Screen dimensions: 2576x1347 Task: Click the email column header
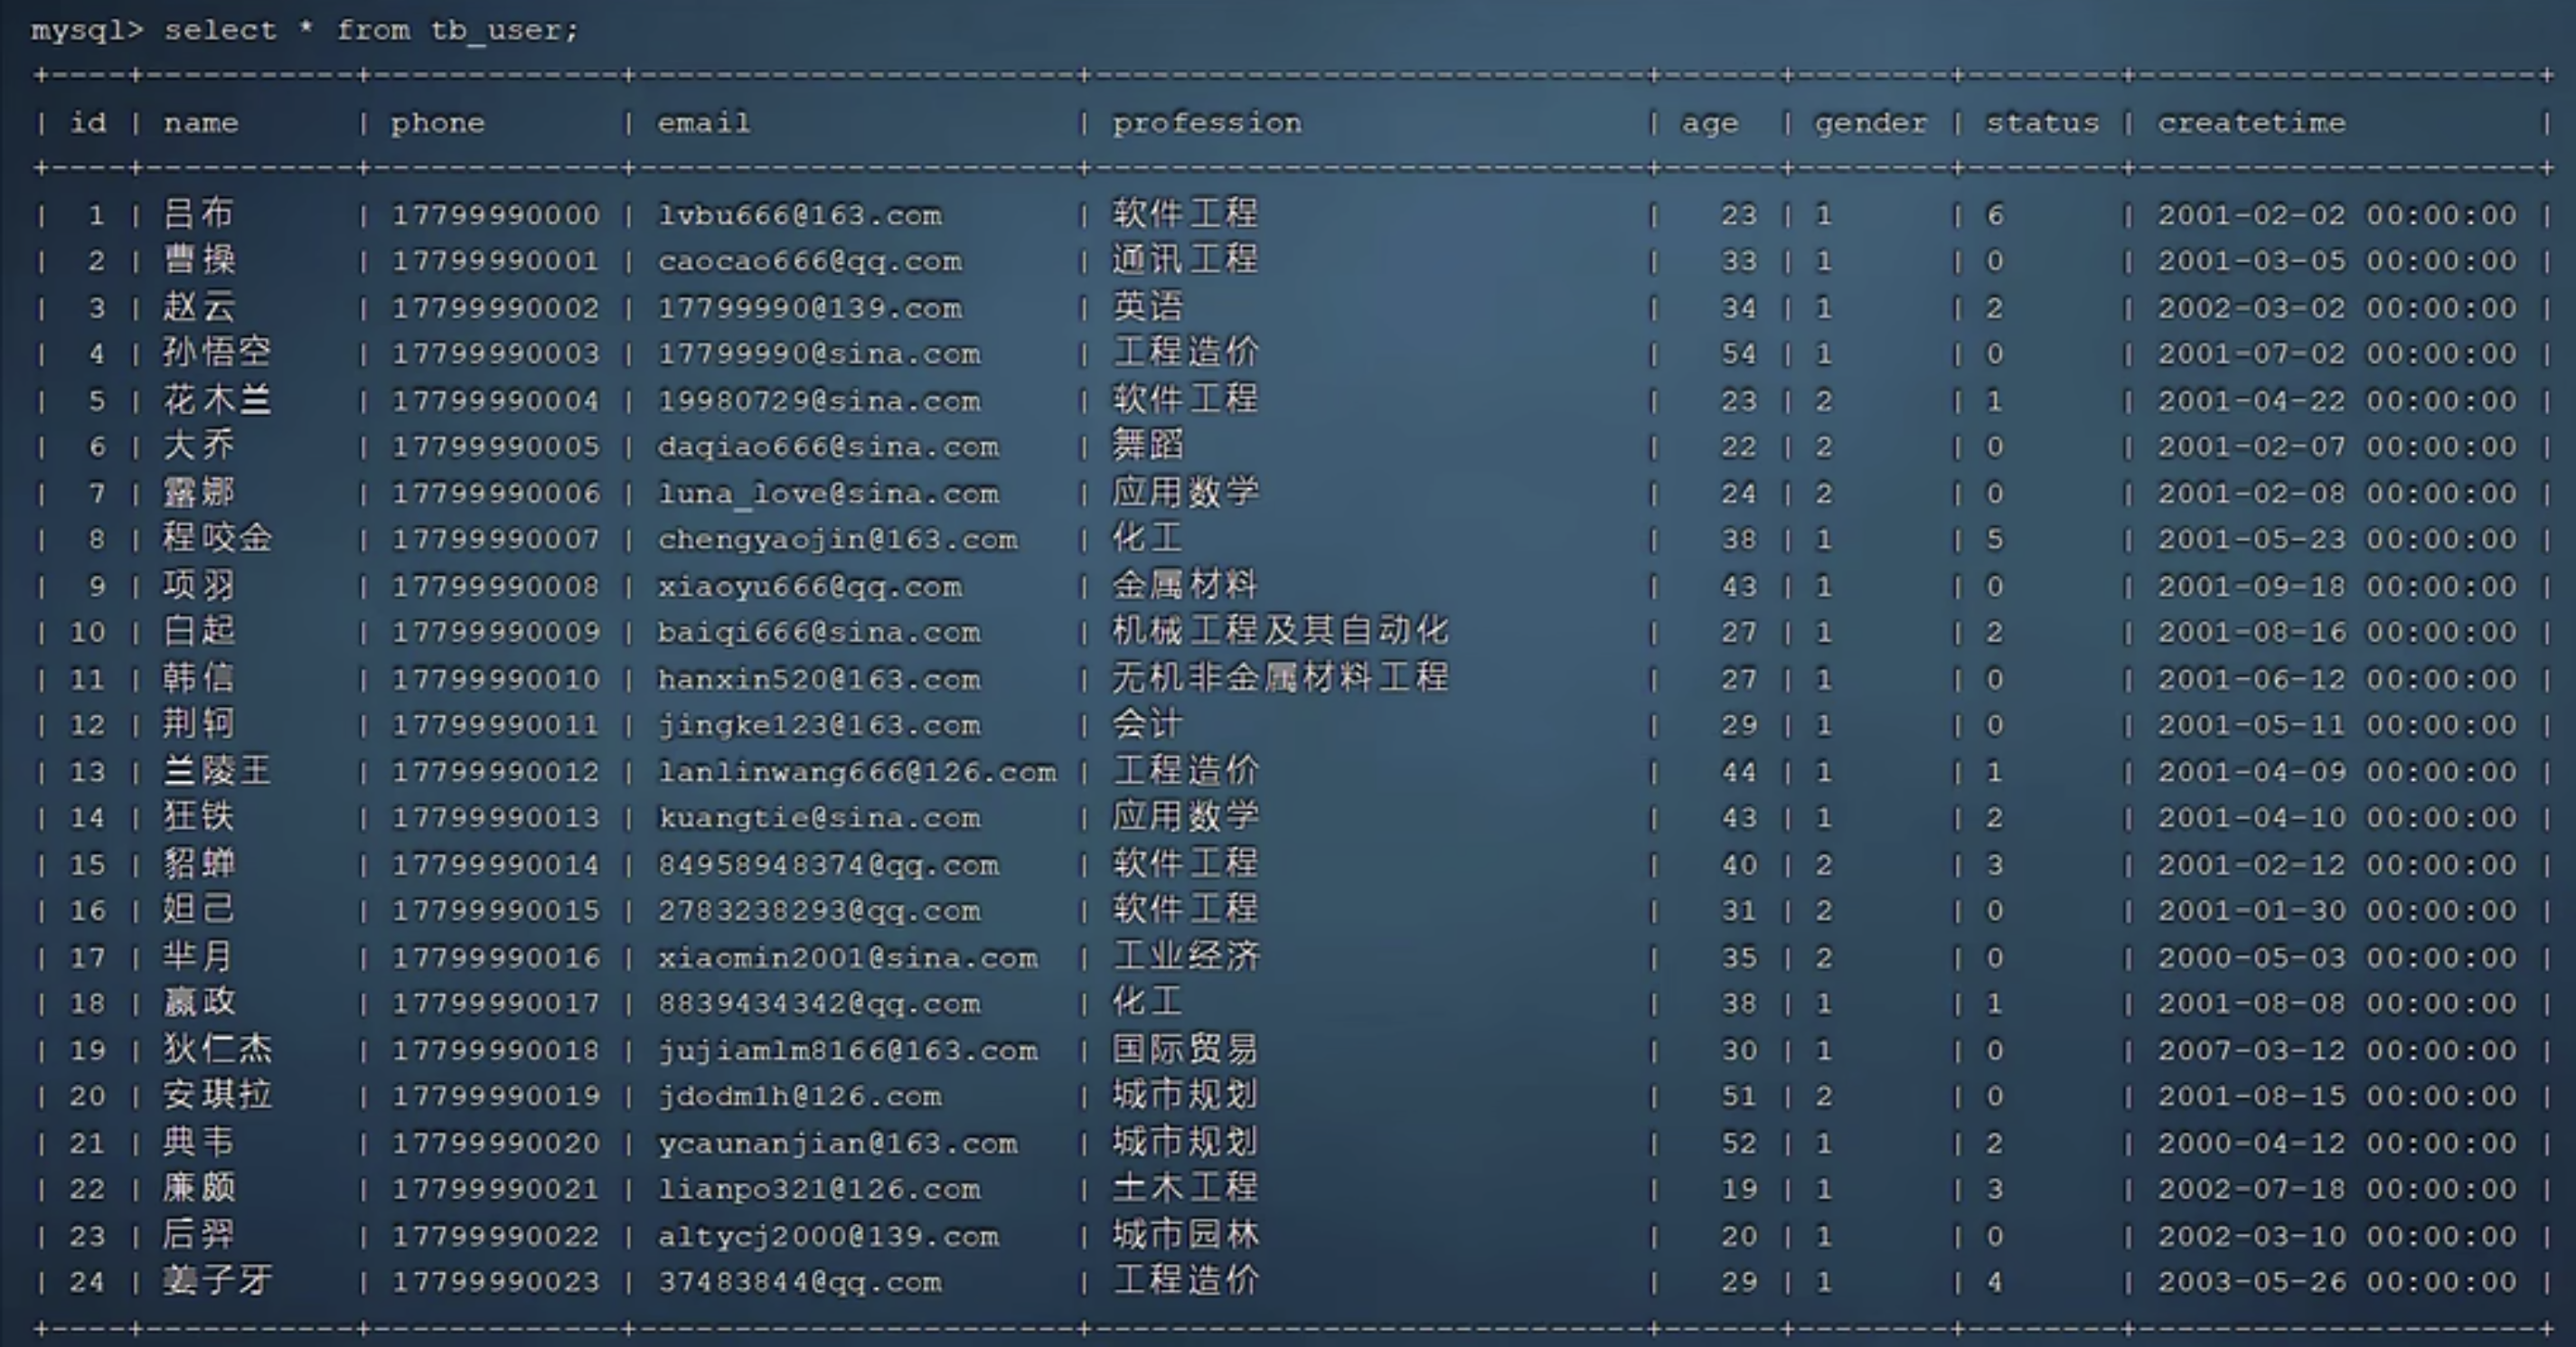(703, 123)
